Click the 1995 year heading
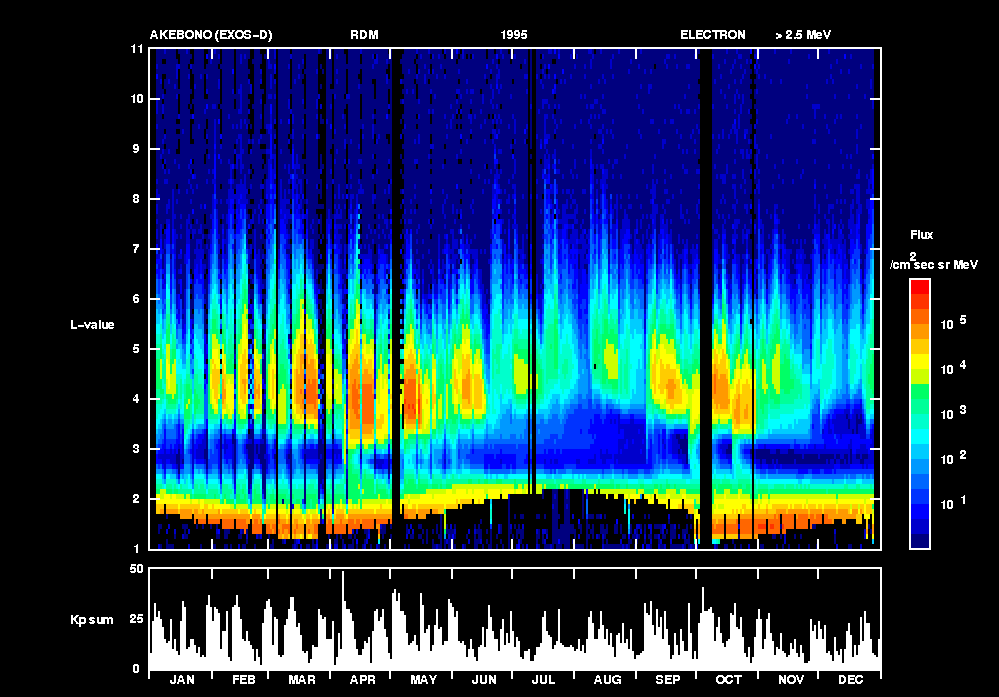999x697 pixels. tap(514, 35)
